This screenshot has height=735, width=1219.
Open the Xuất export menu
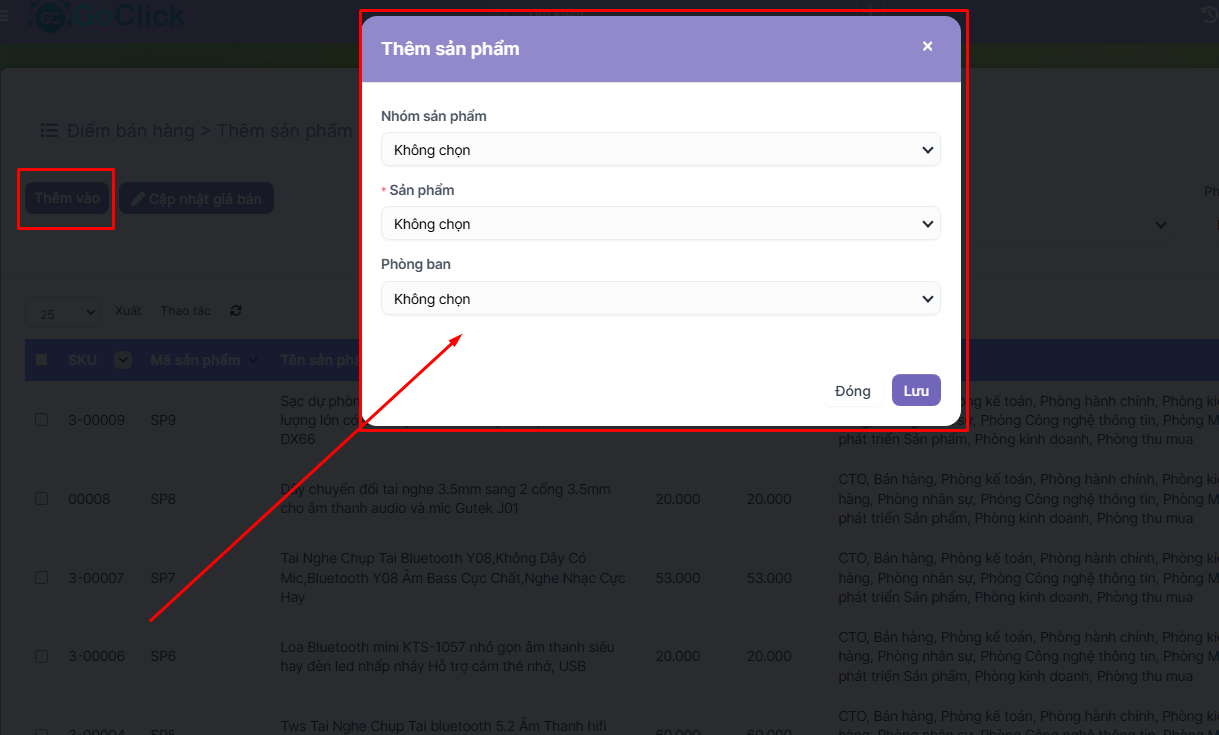(128, 311)
